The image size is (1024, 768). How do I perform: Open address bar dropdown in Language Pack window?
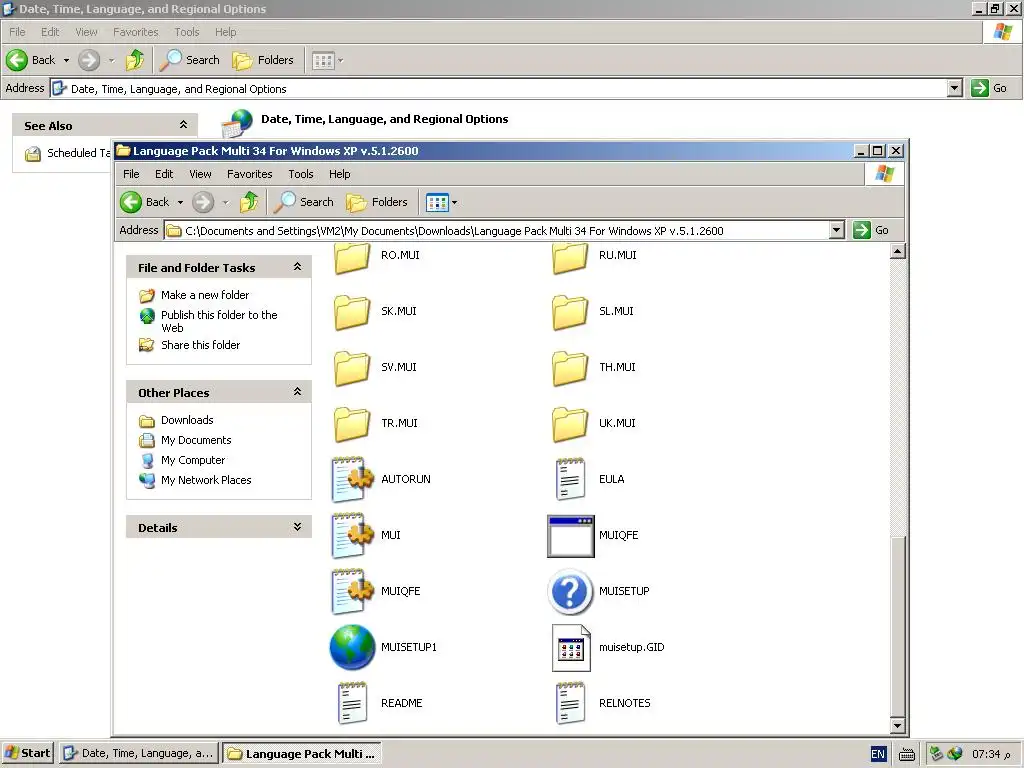pos(837,230)
